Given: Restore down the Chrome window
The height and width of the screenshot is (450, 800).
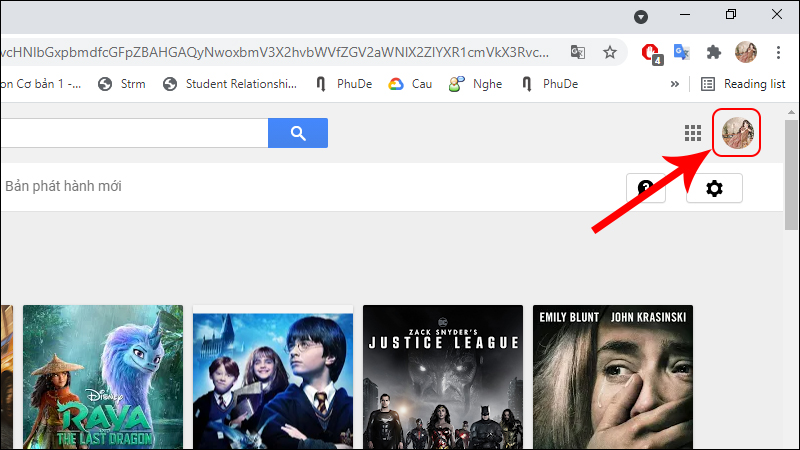Looking at the screenshot, I should (731, 14).
